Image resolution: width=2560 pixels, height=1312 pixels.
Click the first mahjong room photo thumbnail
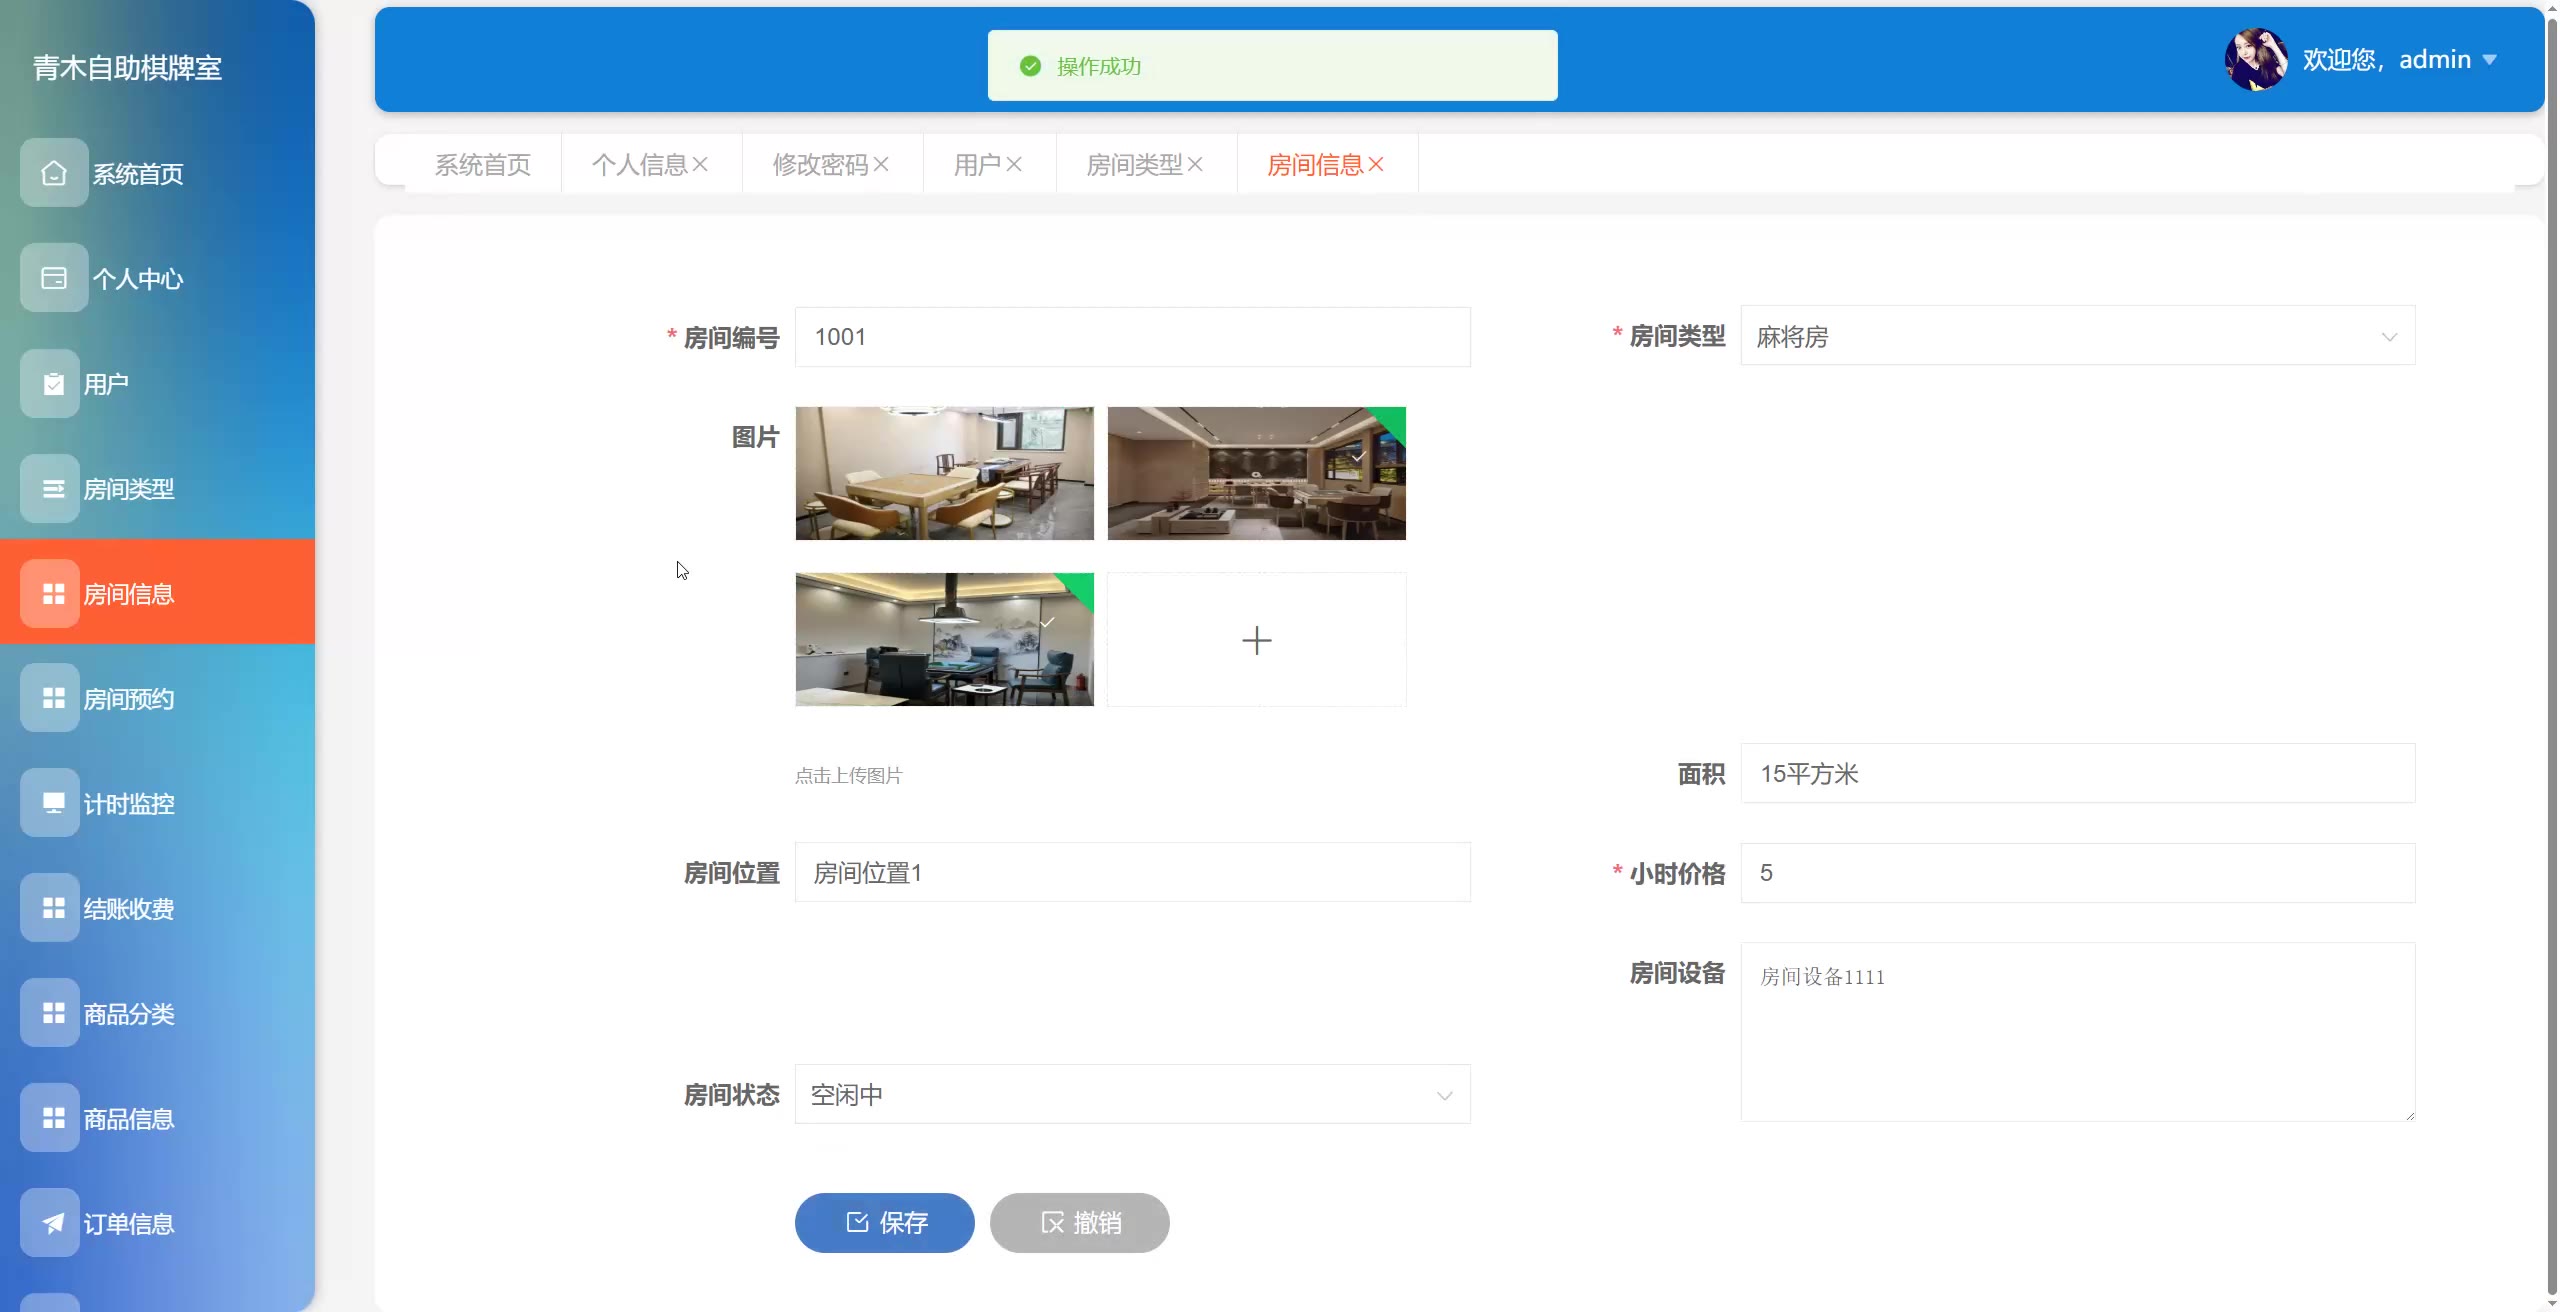click(944, 473)
